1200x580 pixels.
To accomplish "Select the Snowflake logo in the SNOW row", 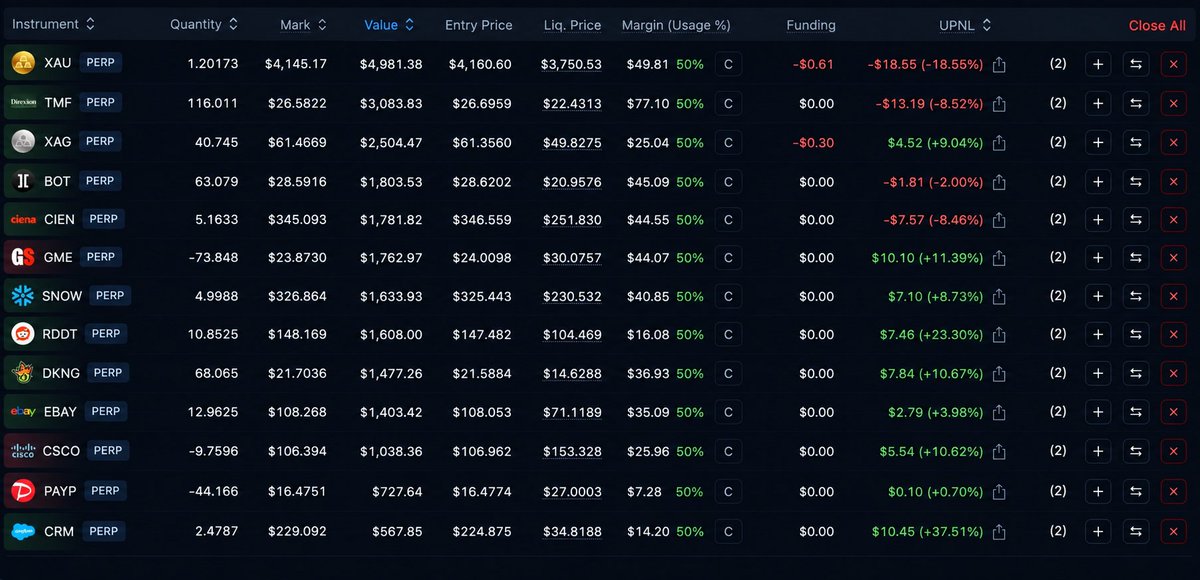I will coord(23,296).
